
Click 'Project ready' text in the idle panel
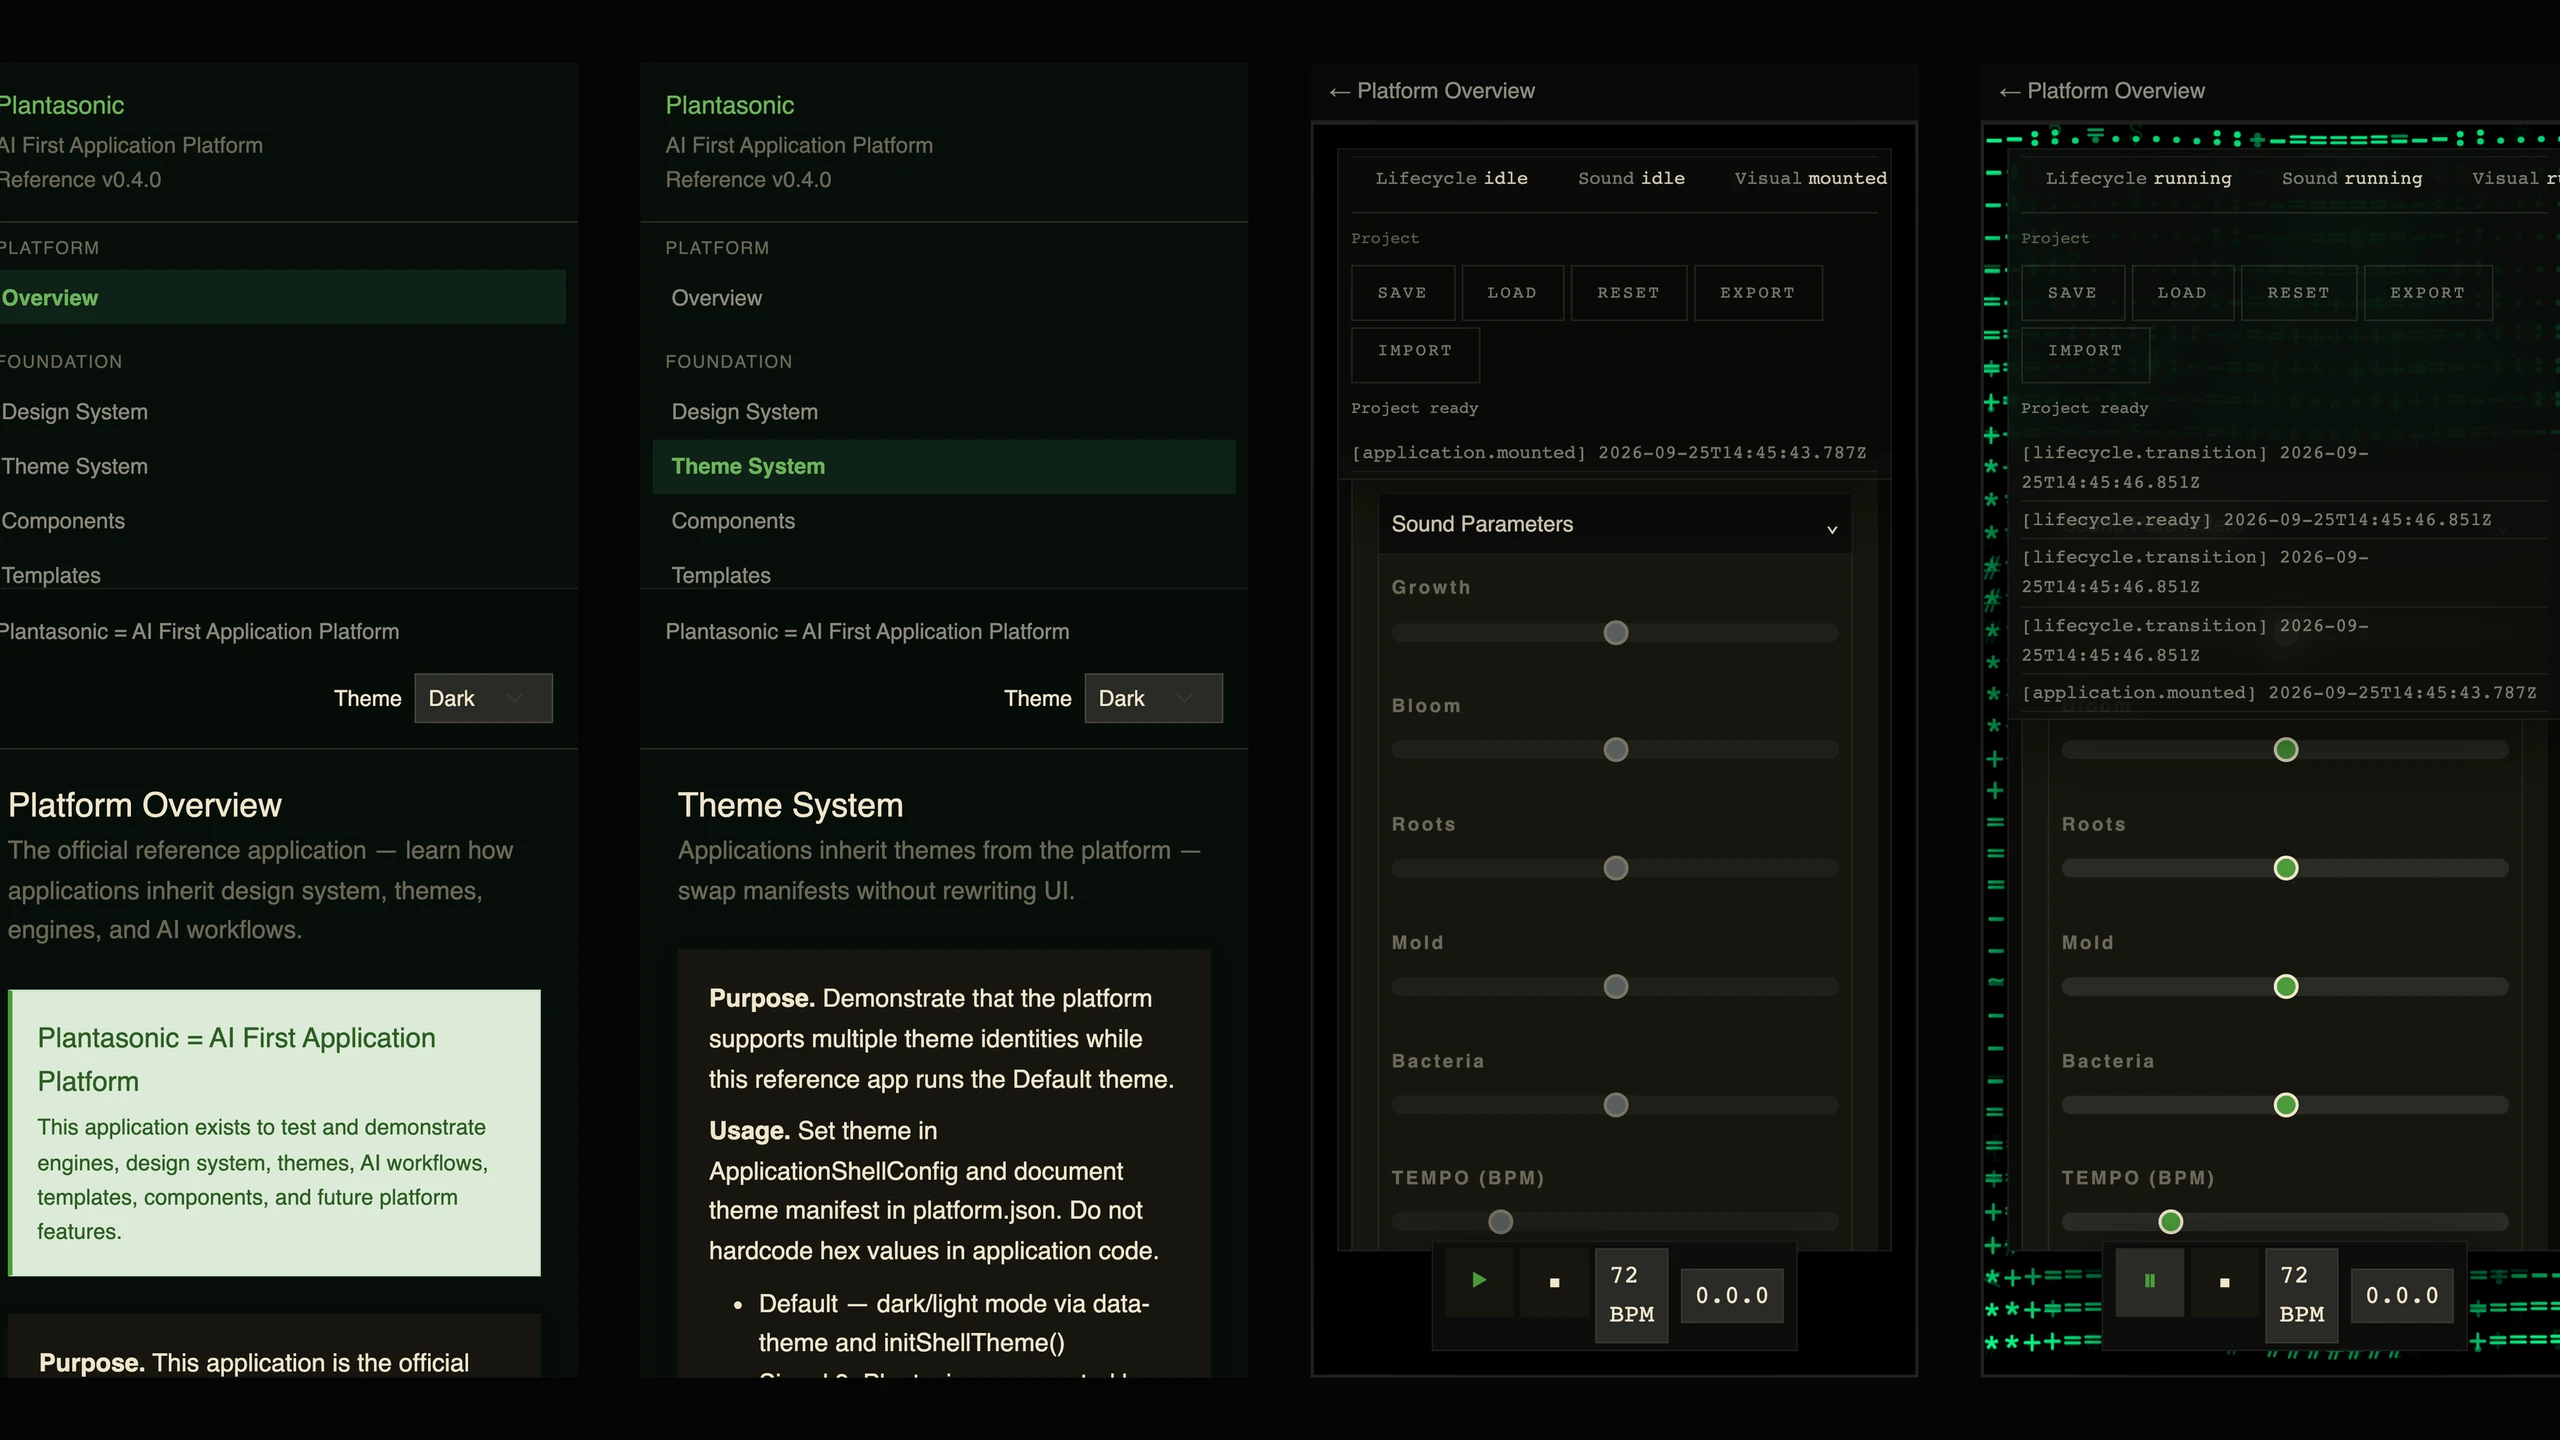coord(1414,408)
